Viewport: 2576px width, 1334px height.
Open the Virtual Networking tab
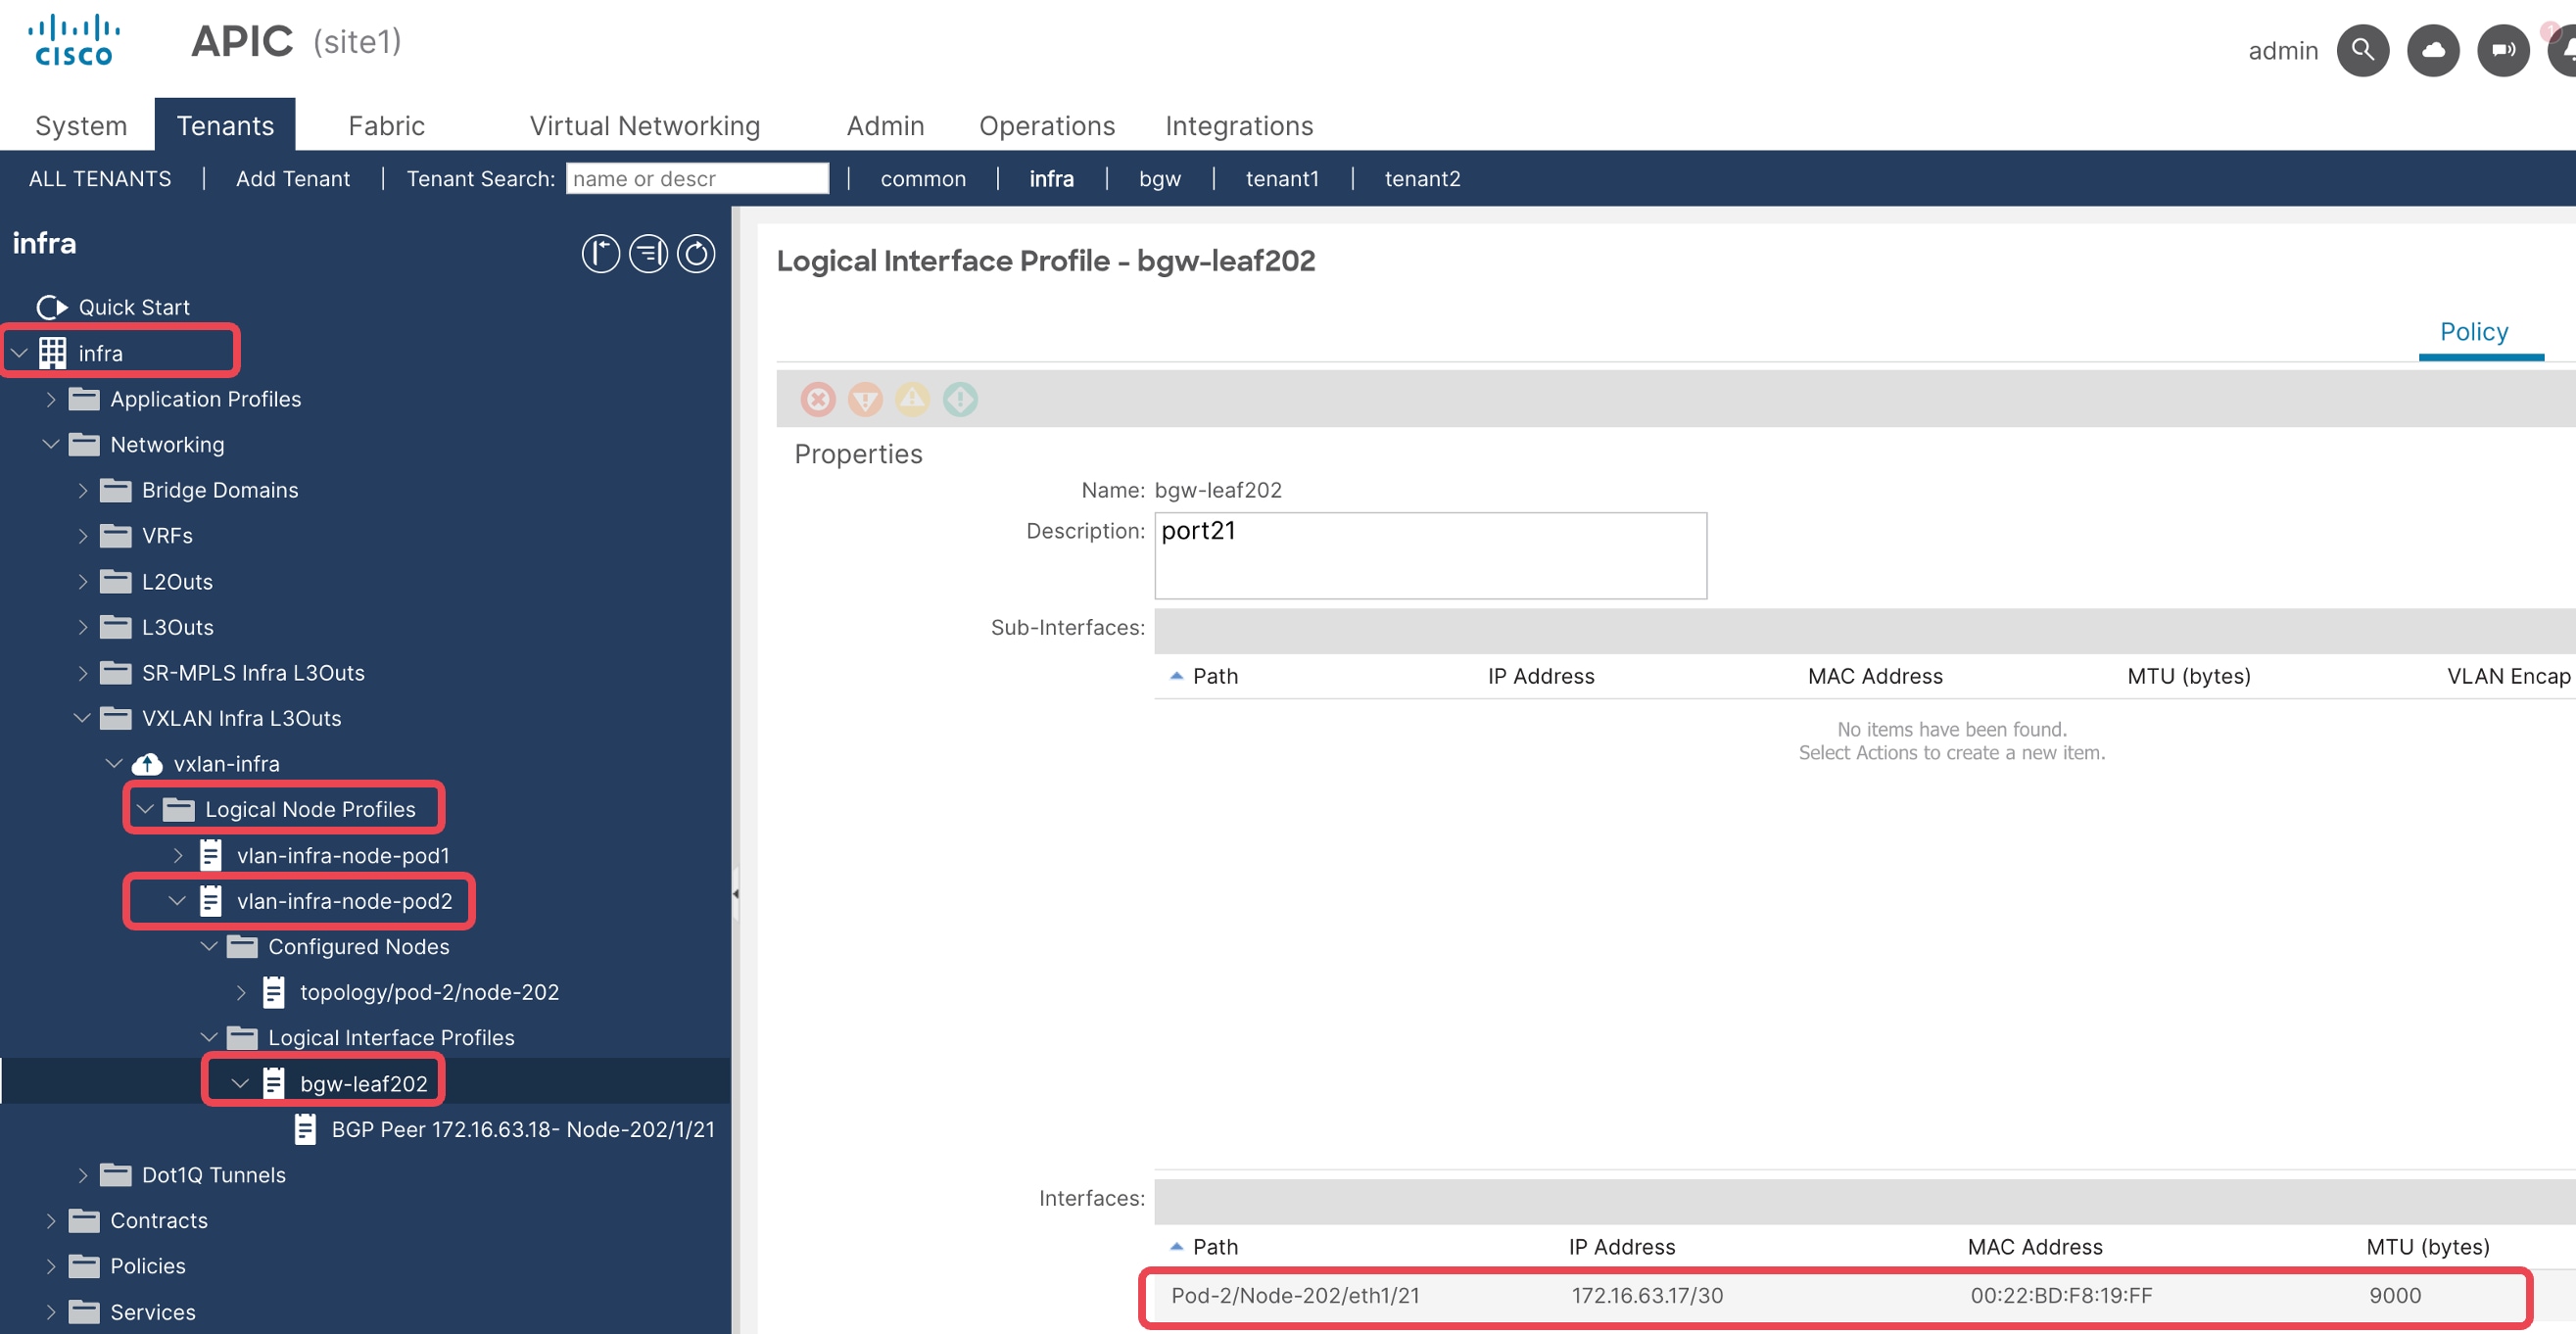point(645,126)
